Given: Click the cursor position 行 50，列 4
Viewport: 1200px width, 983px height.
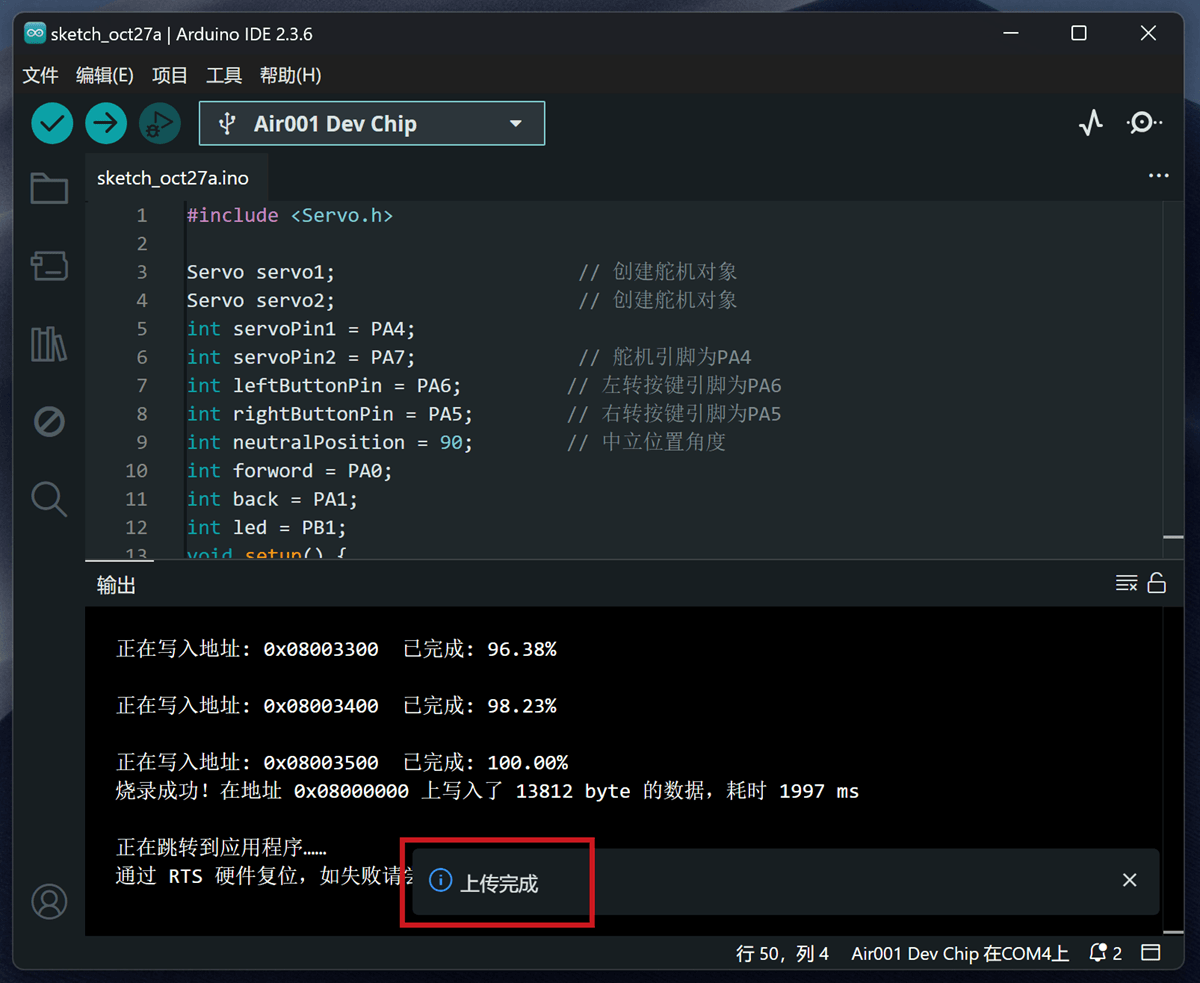Looking at the screenshot, I should click(x=783, y=954).
